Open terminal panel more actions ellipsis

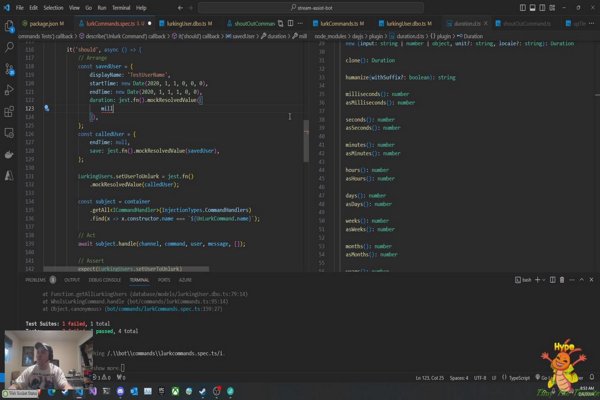572,280
